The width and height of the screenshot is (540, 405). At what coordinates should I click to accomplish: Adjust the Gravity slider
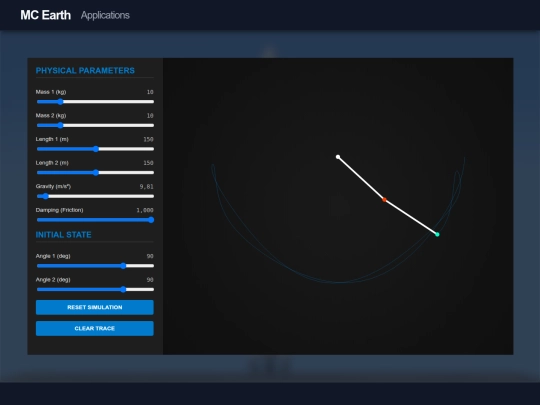point(95,196)
